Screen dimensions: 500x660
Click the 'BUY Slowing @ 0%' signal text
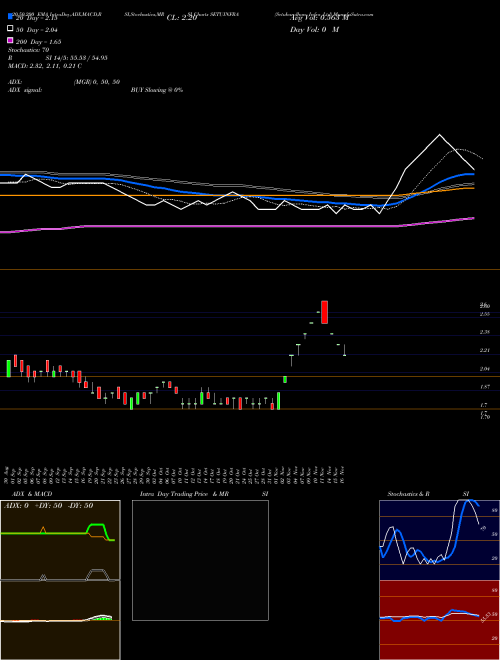[x=157, y=90]
